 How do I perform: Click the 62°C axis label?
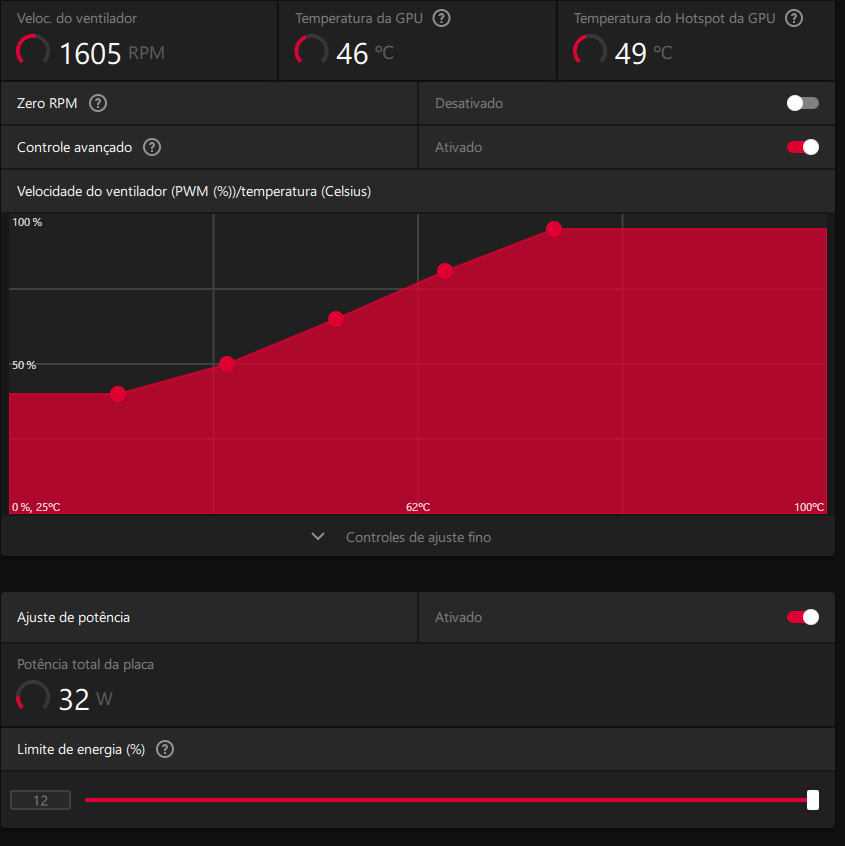(418, 507)
